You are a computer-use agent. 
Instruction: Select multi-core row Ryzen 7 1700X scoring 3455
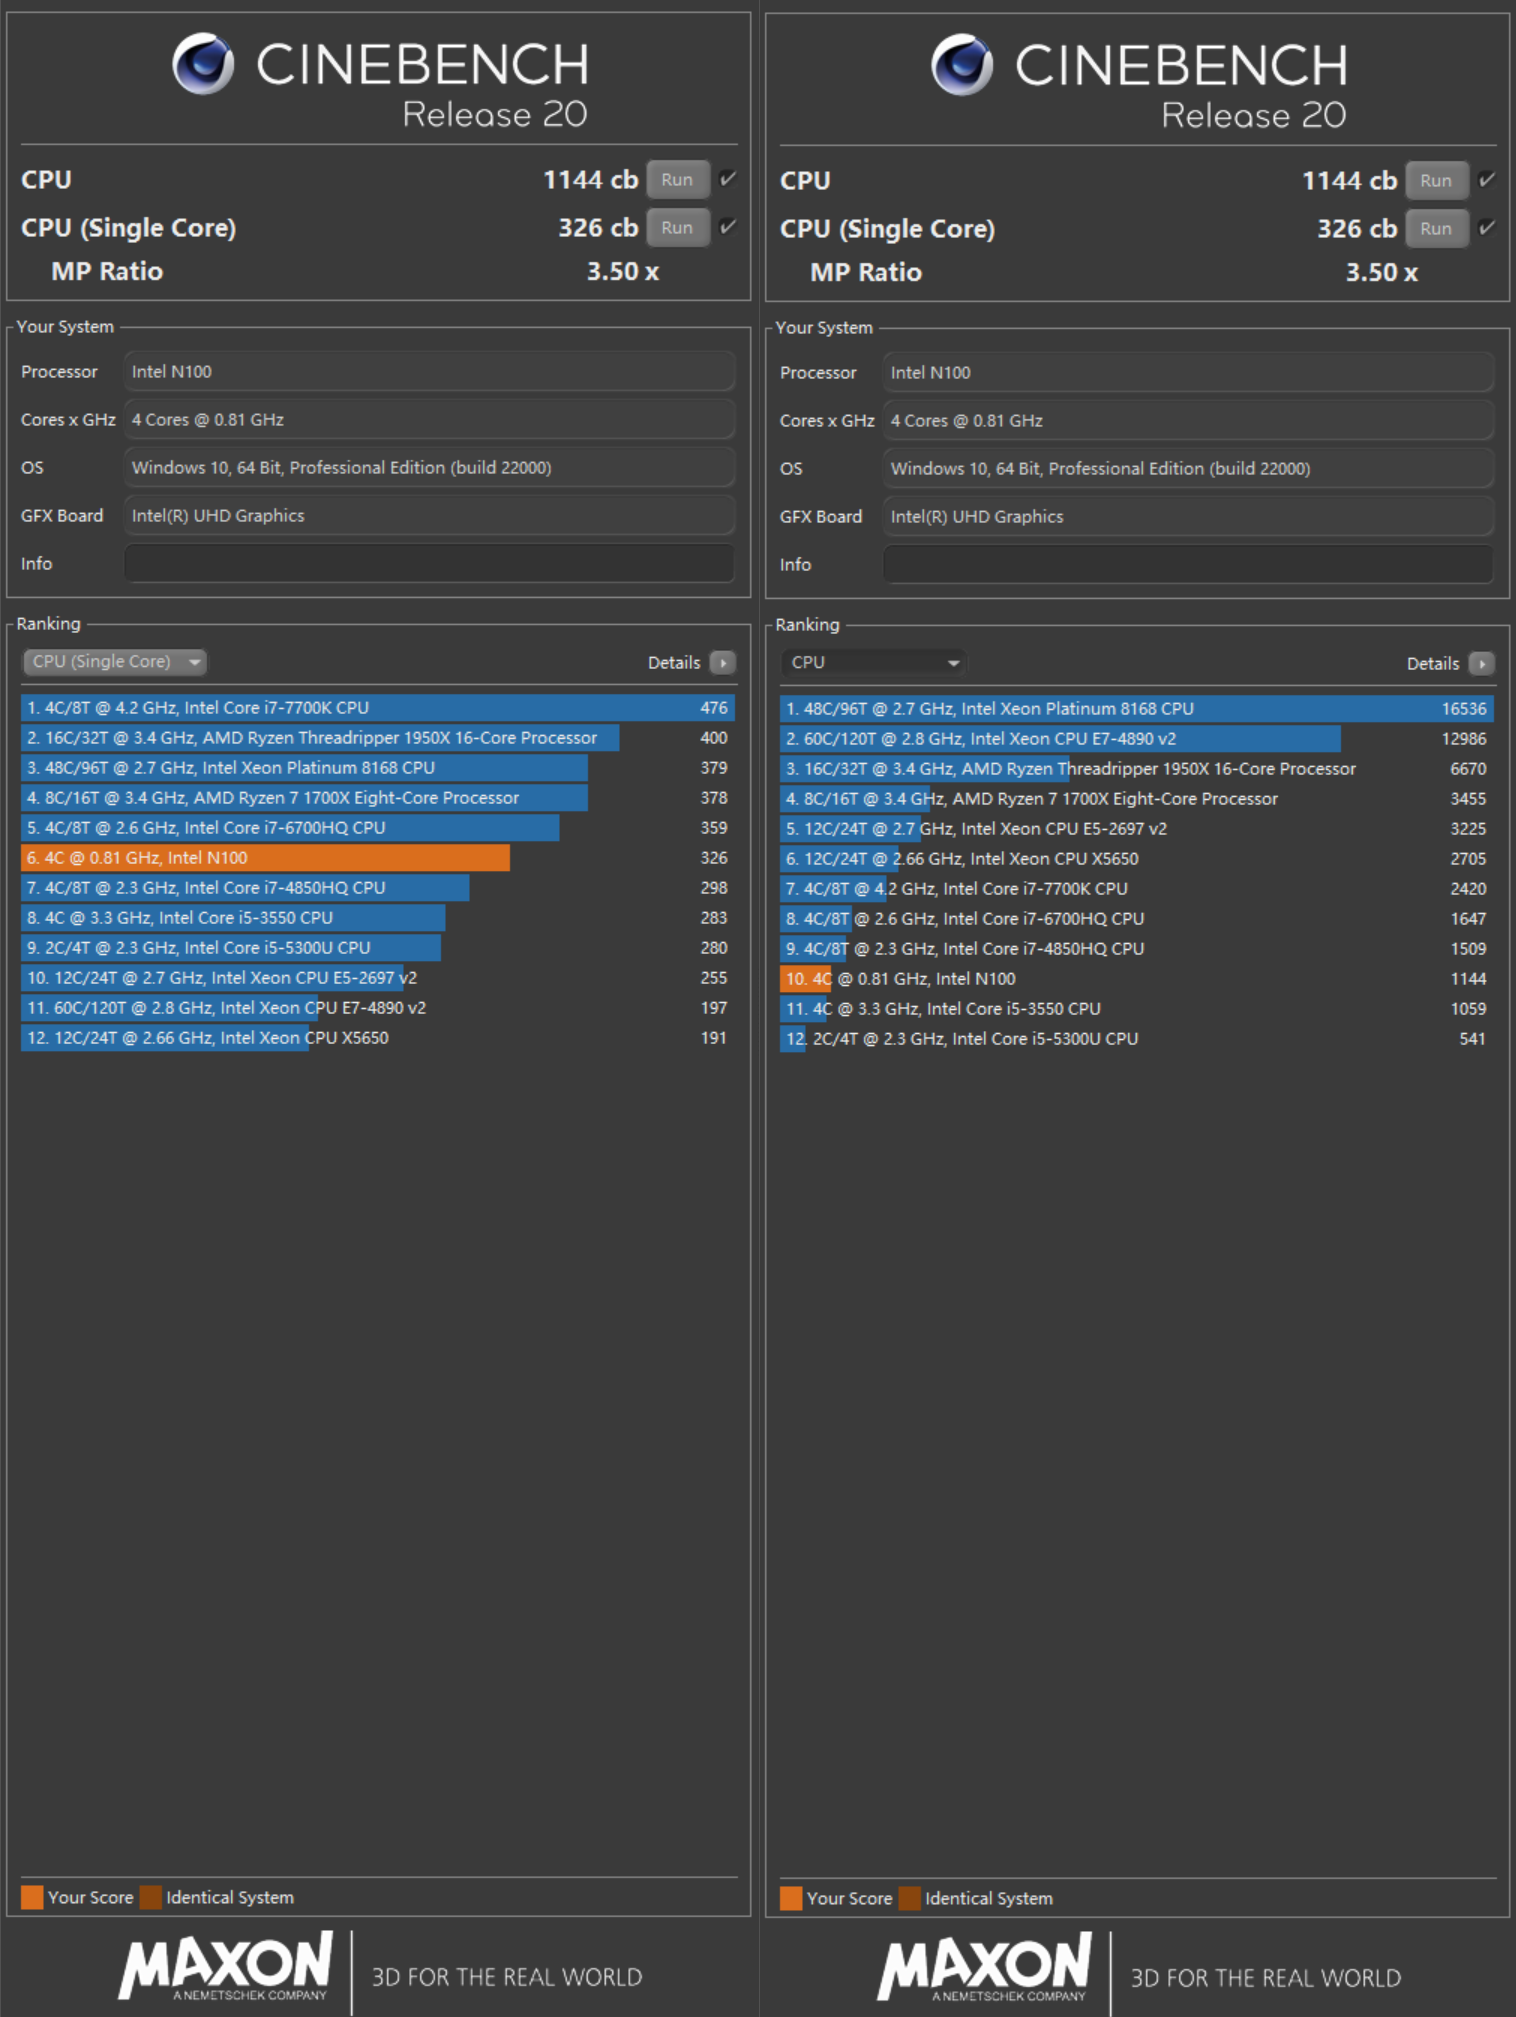tap(1137, 799)
